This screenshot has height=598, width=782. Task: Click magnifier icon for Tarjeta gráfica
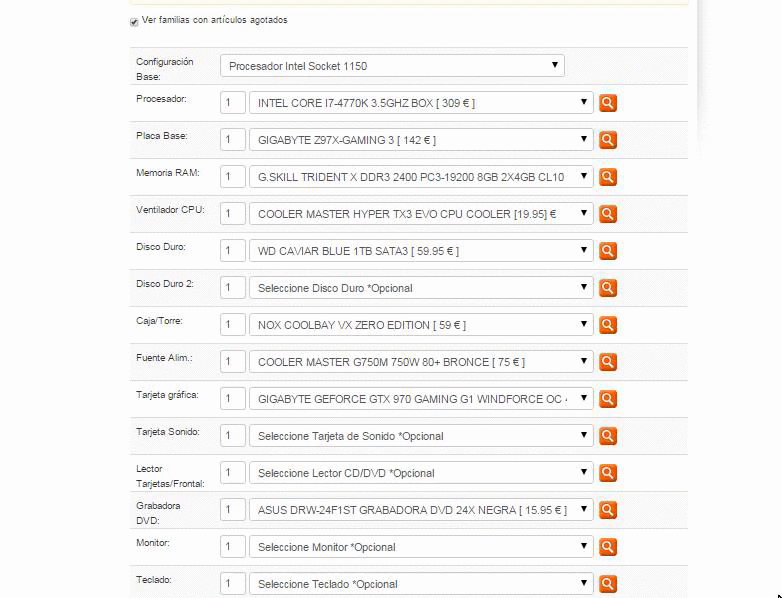pyautogui.click(x=607, y=399)
